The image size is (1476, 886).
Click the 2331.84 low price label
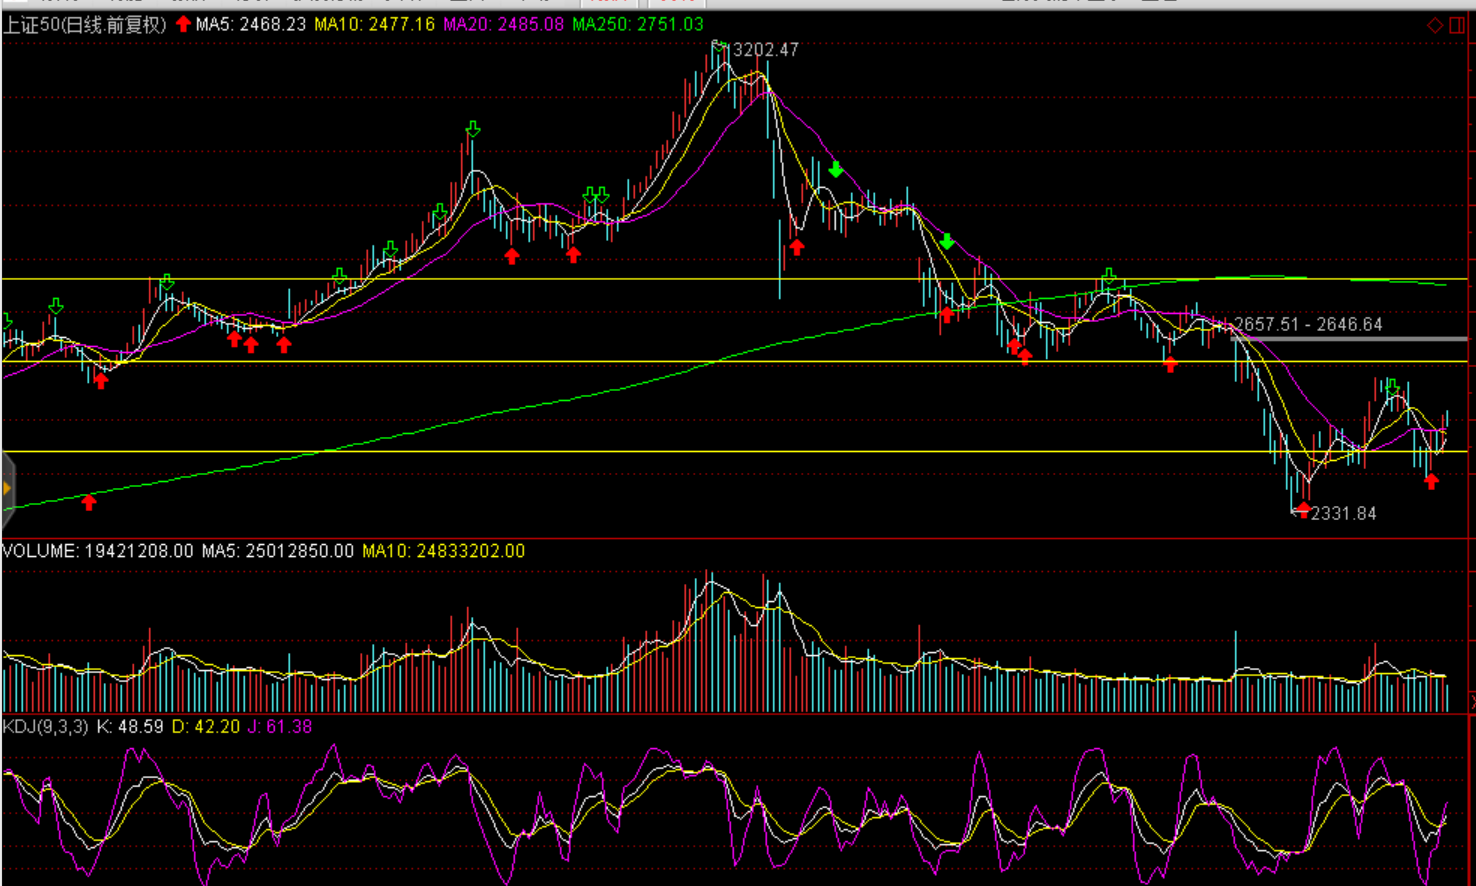(x=1343, y=513)
